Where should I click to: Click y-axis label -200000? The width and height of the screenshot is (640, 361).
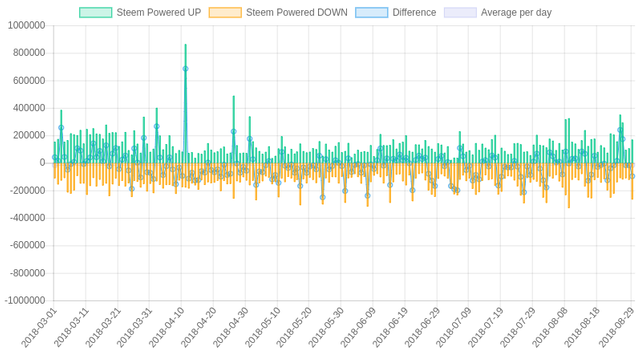[27, 191]
